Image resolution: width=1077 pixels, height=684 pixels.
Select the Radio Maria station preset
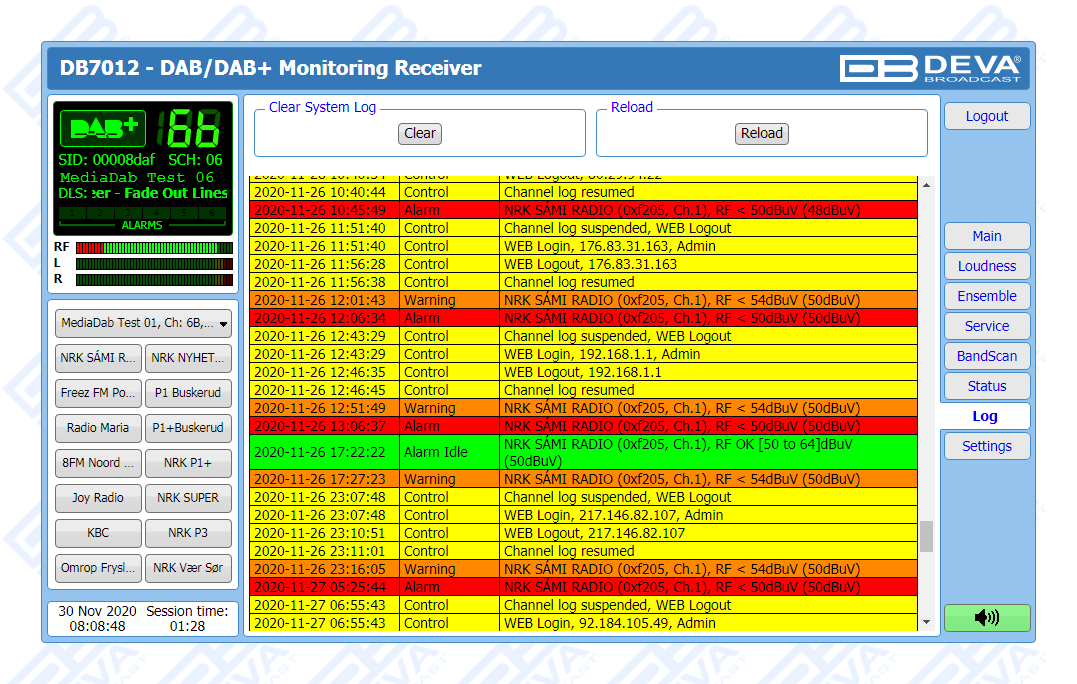98,428
